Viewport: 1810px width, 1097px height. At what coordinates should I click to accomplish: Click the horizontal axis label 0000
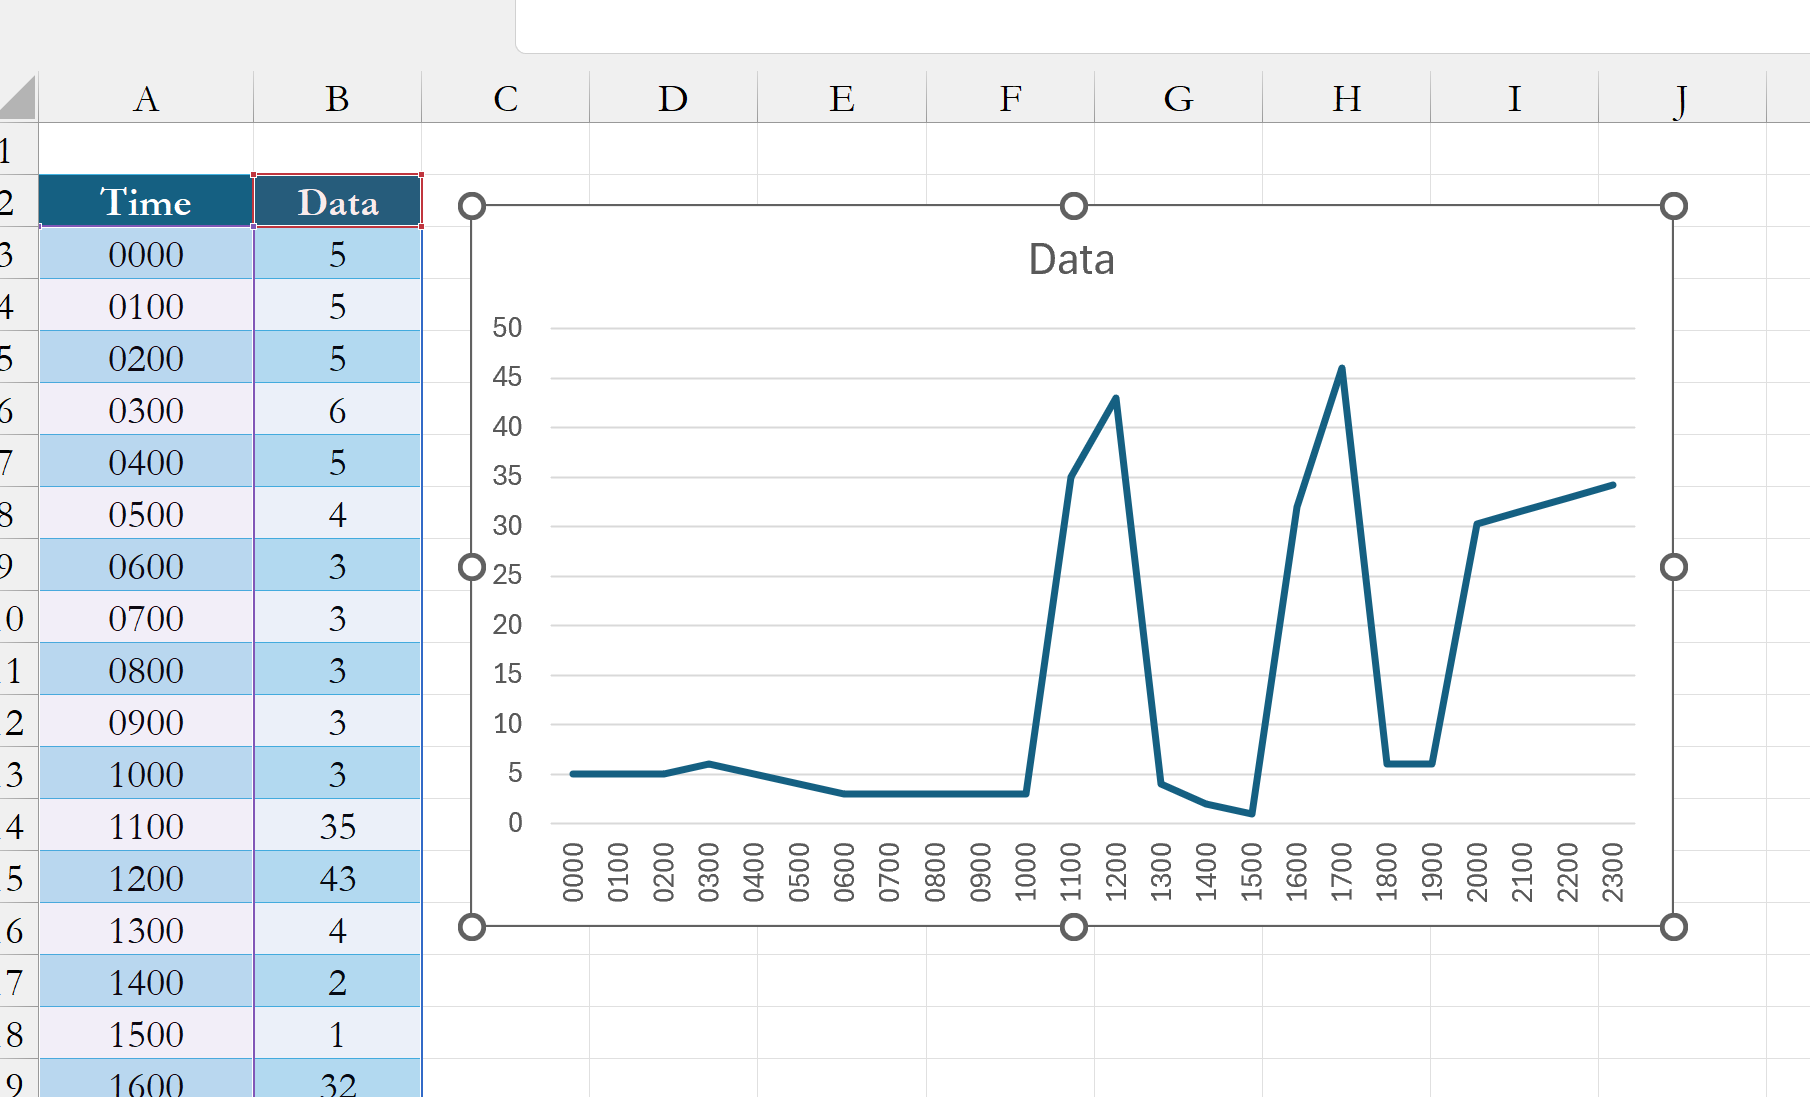click(x=572, y=872)
